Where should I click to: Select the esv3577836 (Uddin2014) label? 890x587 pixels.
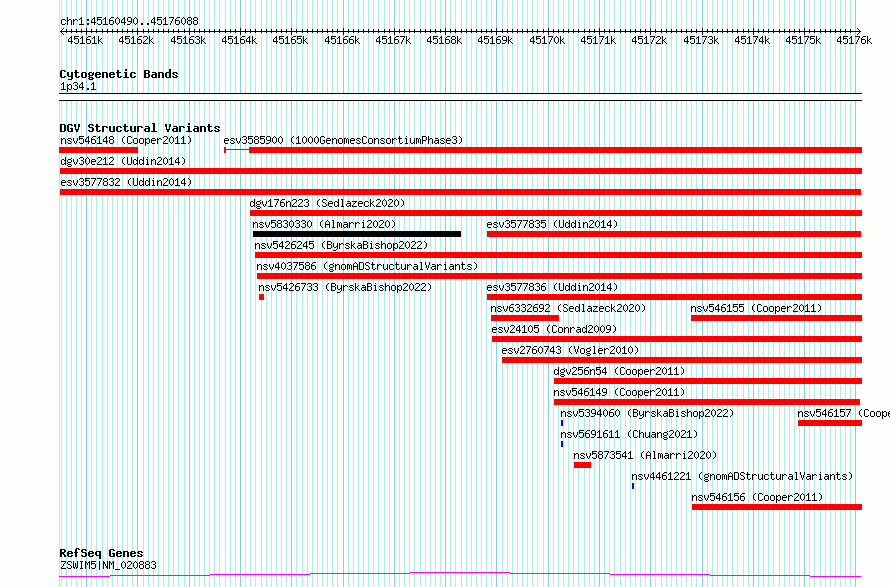[552, 287]
